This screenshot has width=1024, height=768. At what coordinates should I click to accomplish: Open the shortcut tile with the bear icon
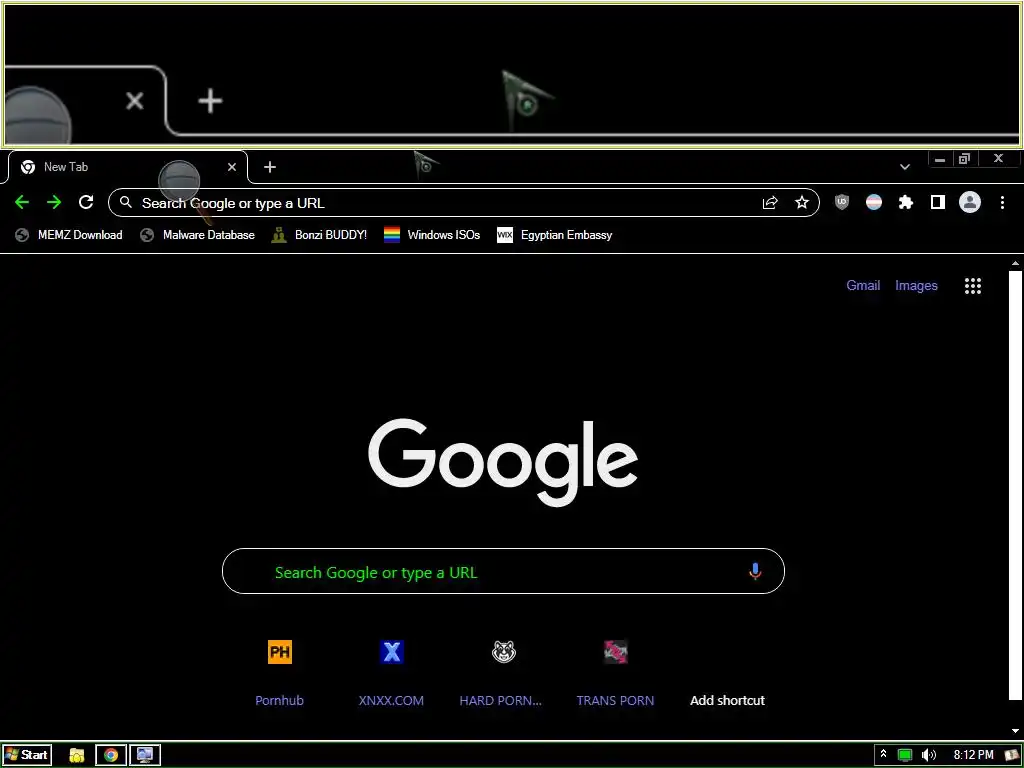click(504, 673)
